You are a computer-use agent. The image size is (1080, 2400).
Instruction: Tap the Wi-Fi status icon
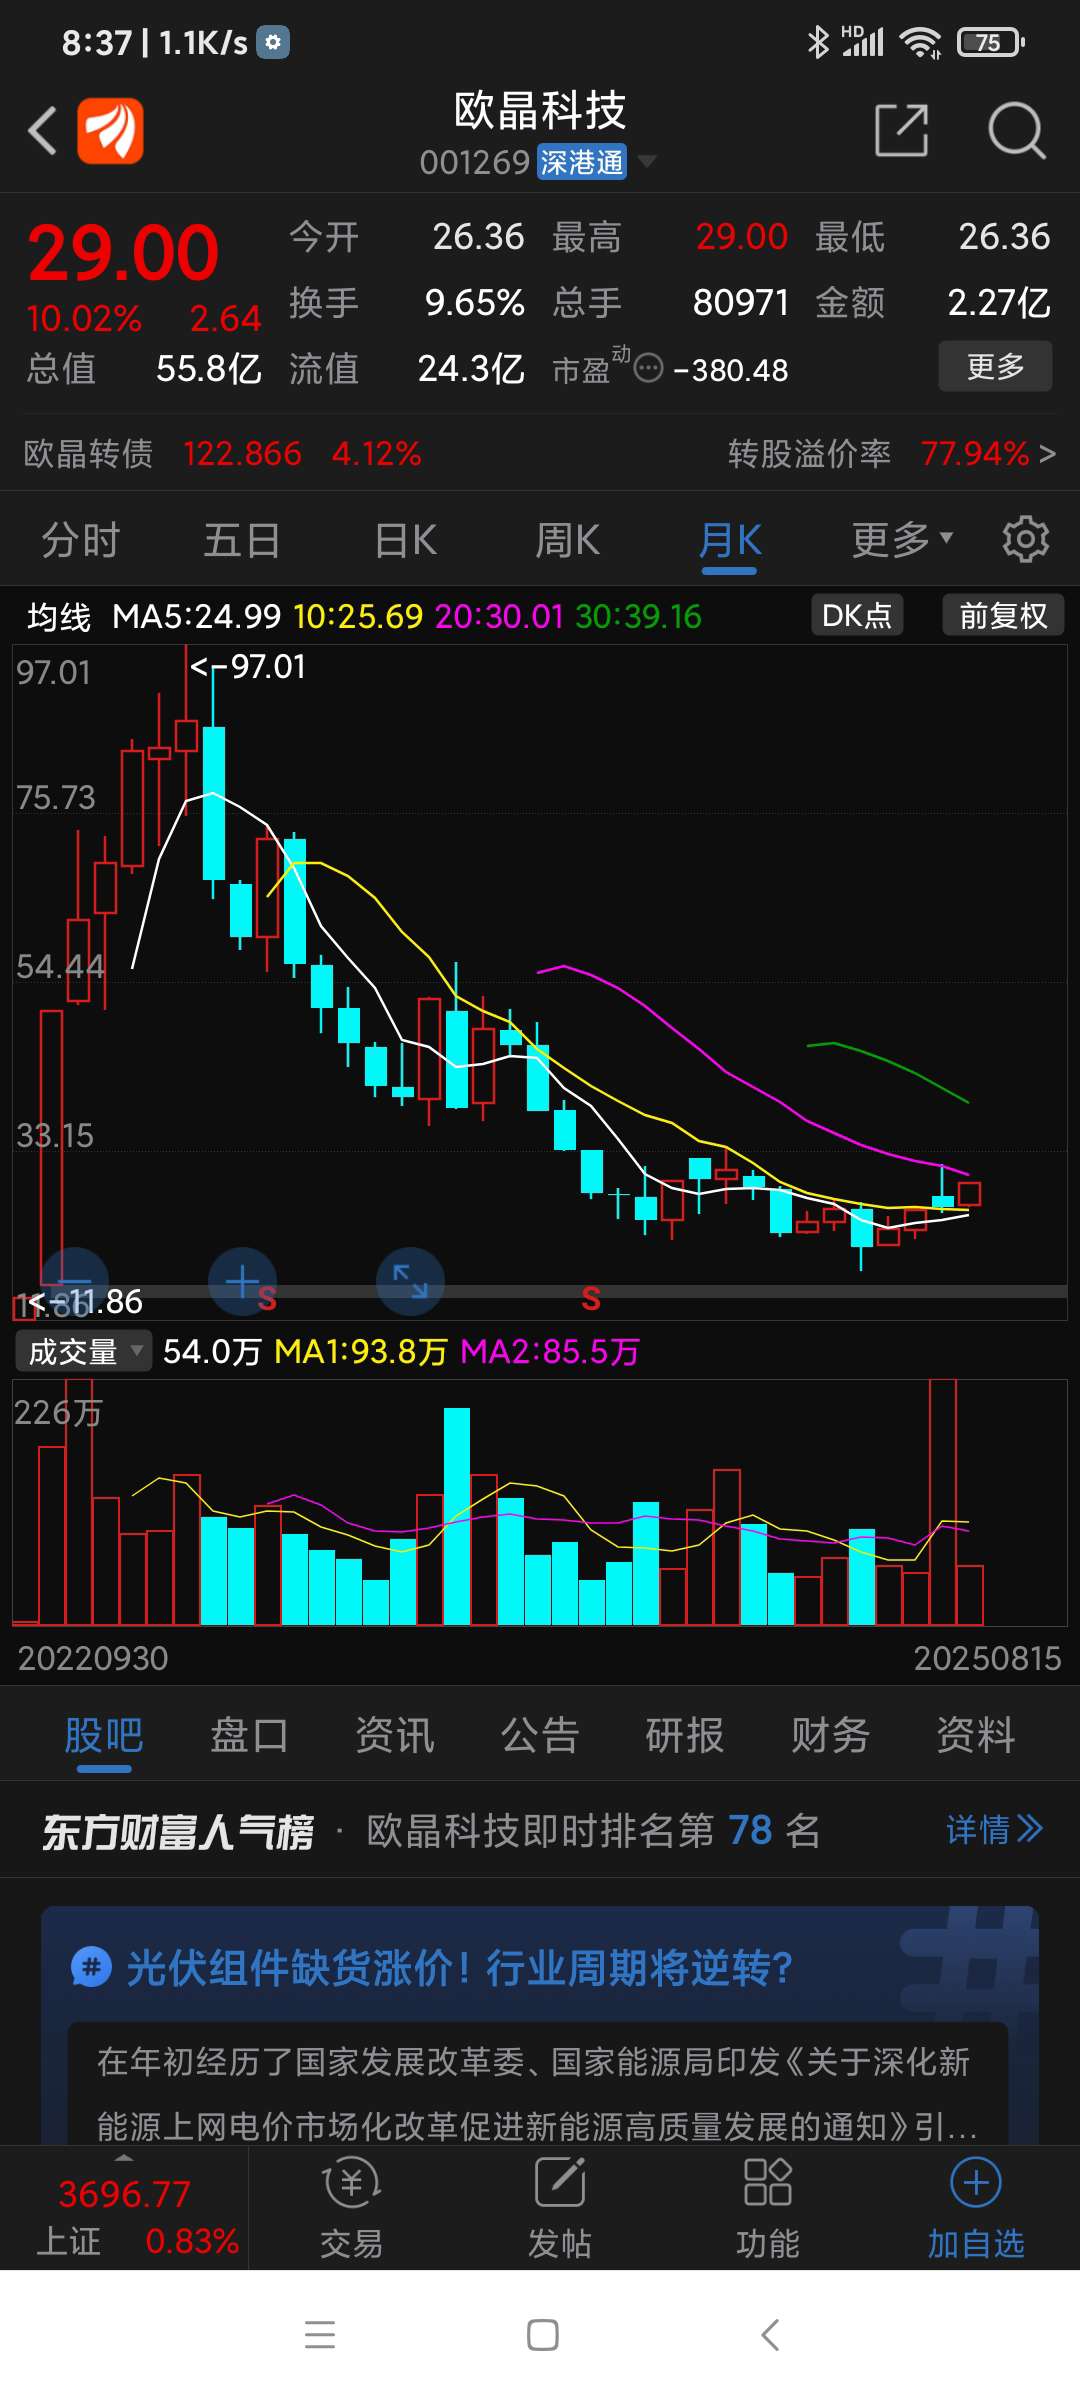tap(919, 42)
